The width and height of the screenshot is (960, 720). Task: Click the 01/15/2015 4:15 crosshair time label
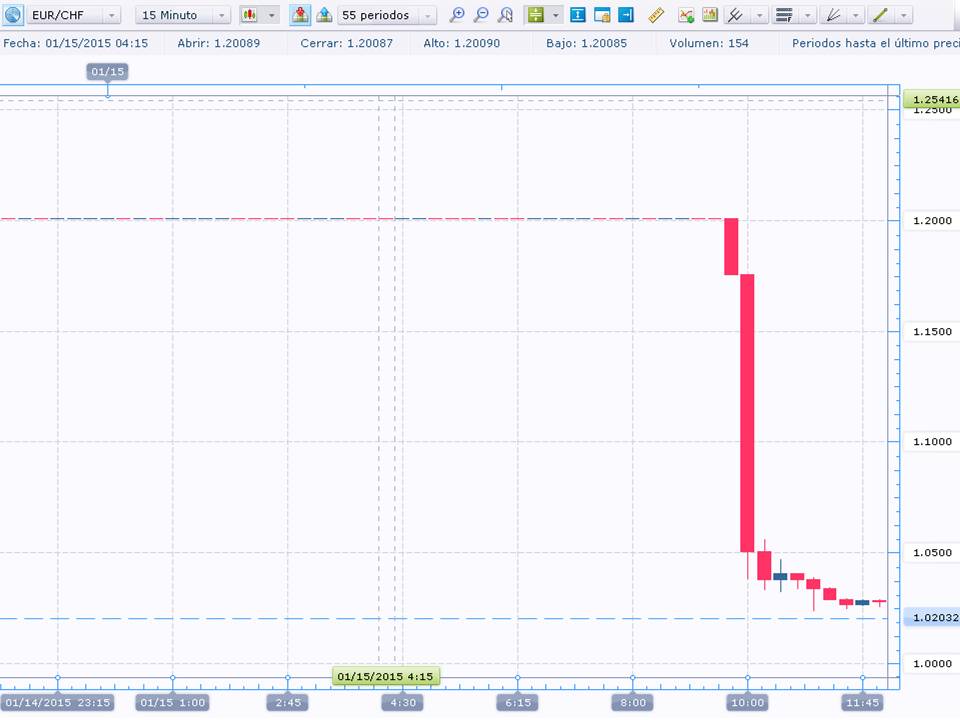(x=385, y=677)
